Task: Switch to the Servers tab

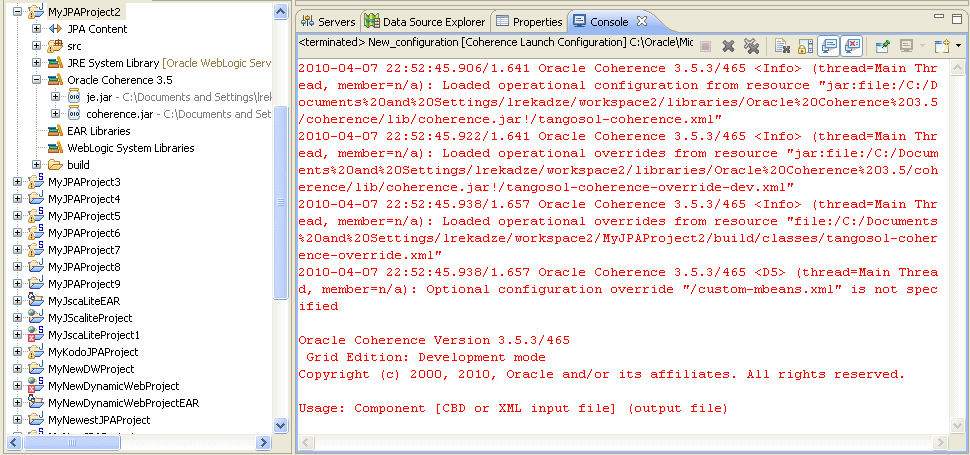Action: [x=328, y=22]
